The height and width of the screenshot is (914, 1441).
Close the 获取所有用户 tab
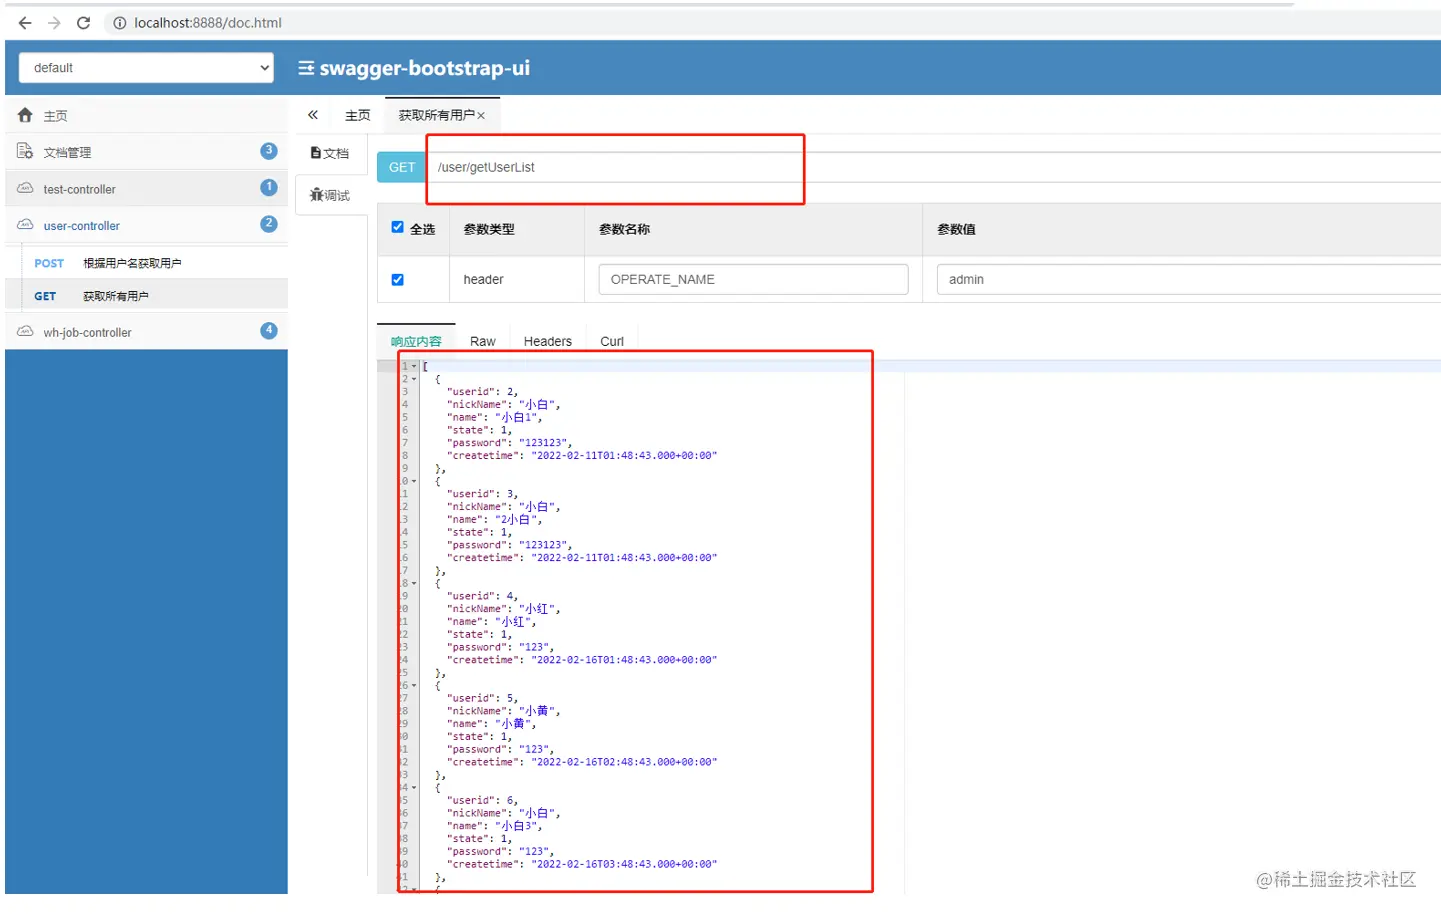pyautogui.click(x=481, y=116)
